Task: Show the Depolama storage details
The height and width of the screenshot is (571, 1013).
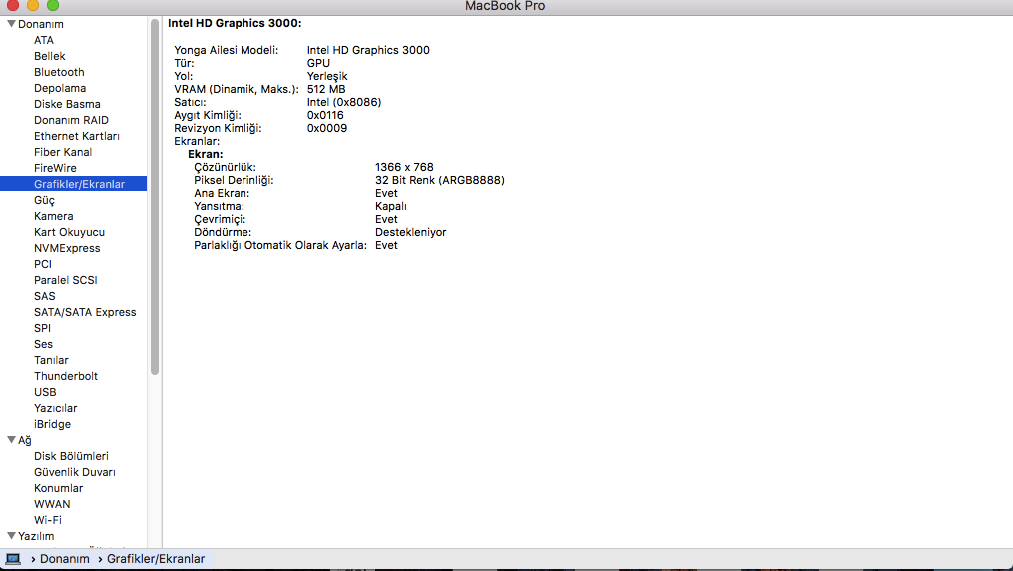Action: pos(60,88)
